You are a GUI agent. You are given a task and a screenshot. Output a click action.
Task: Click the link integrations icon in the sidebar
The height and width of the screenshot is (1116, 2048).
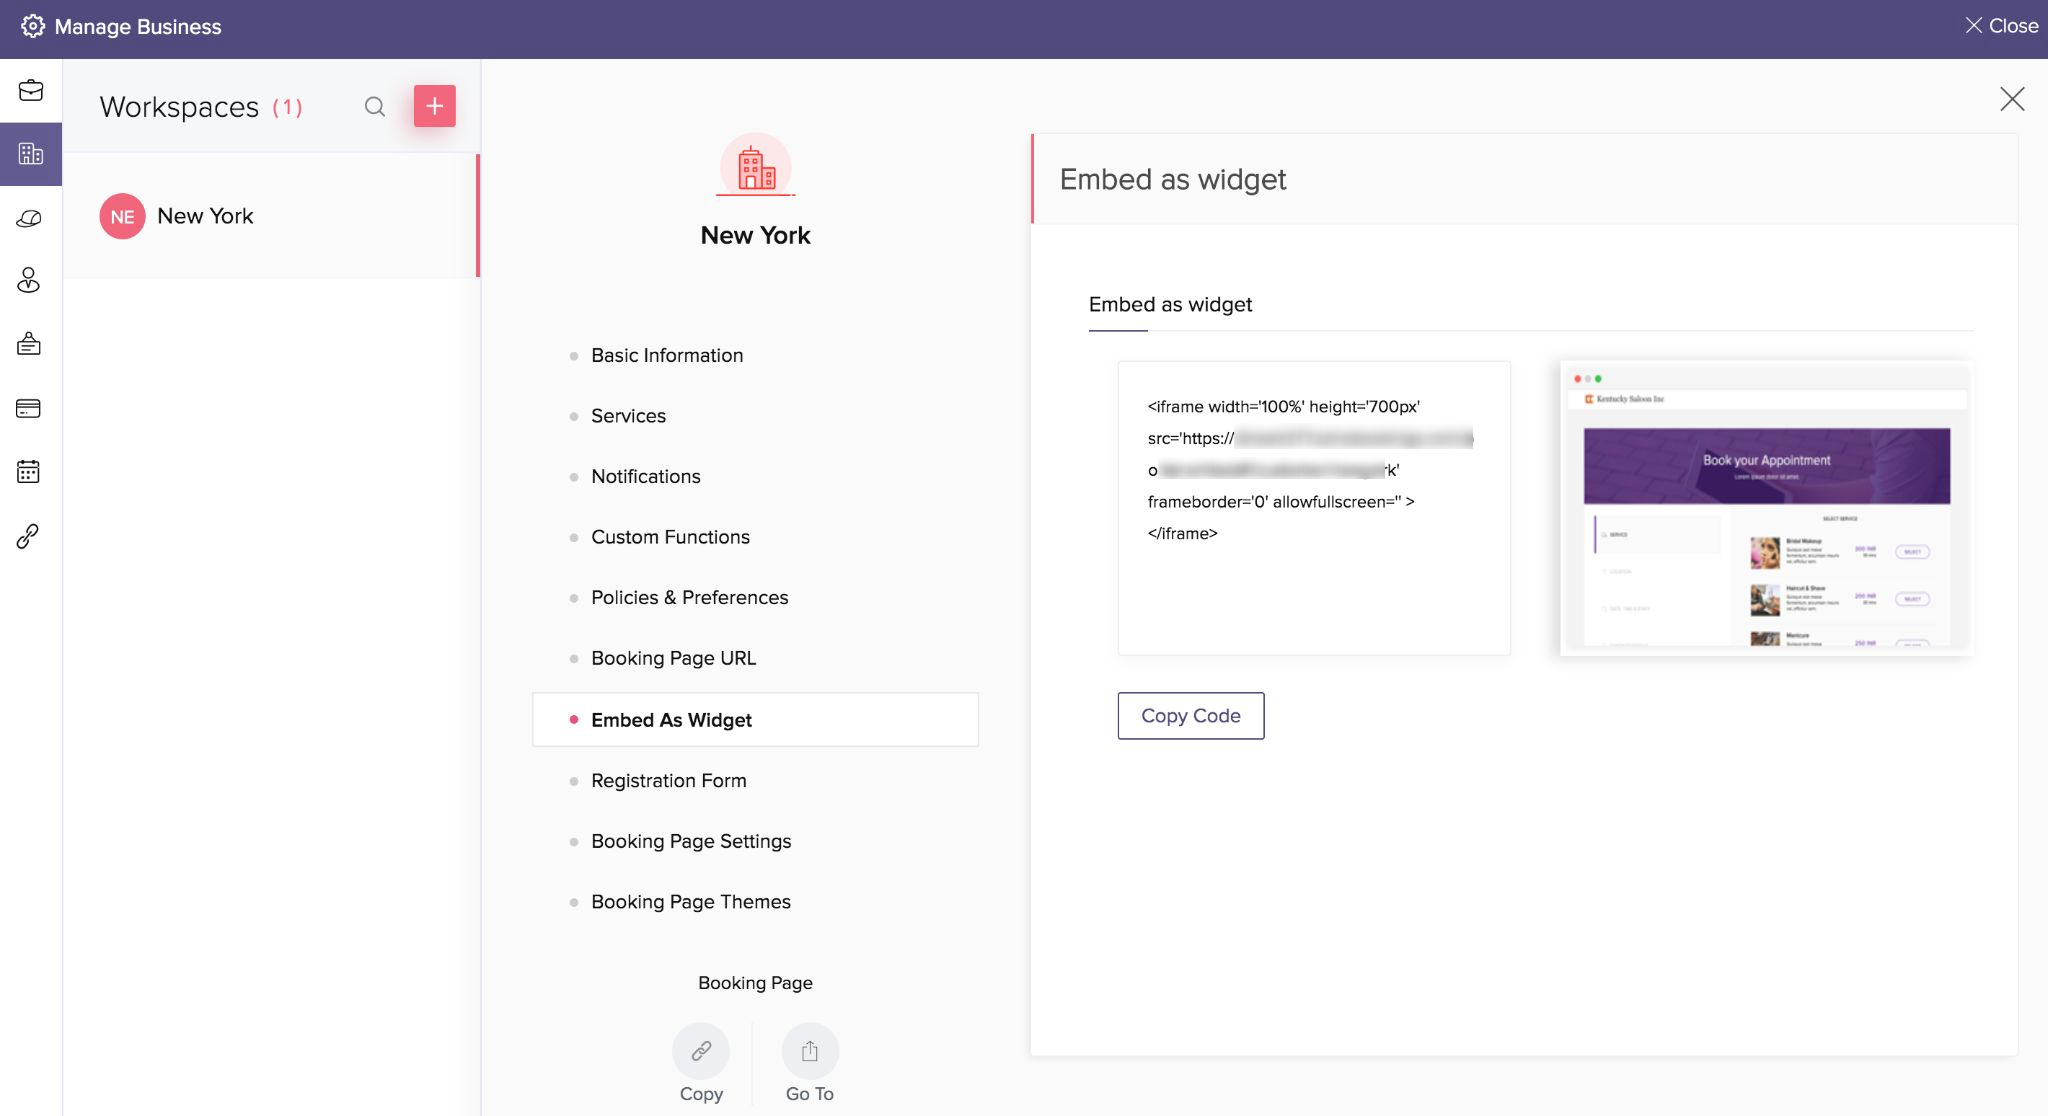pyautogui.click(x=28, y=536)
